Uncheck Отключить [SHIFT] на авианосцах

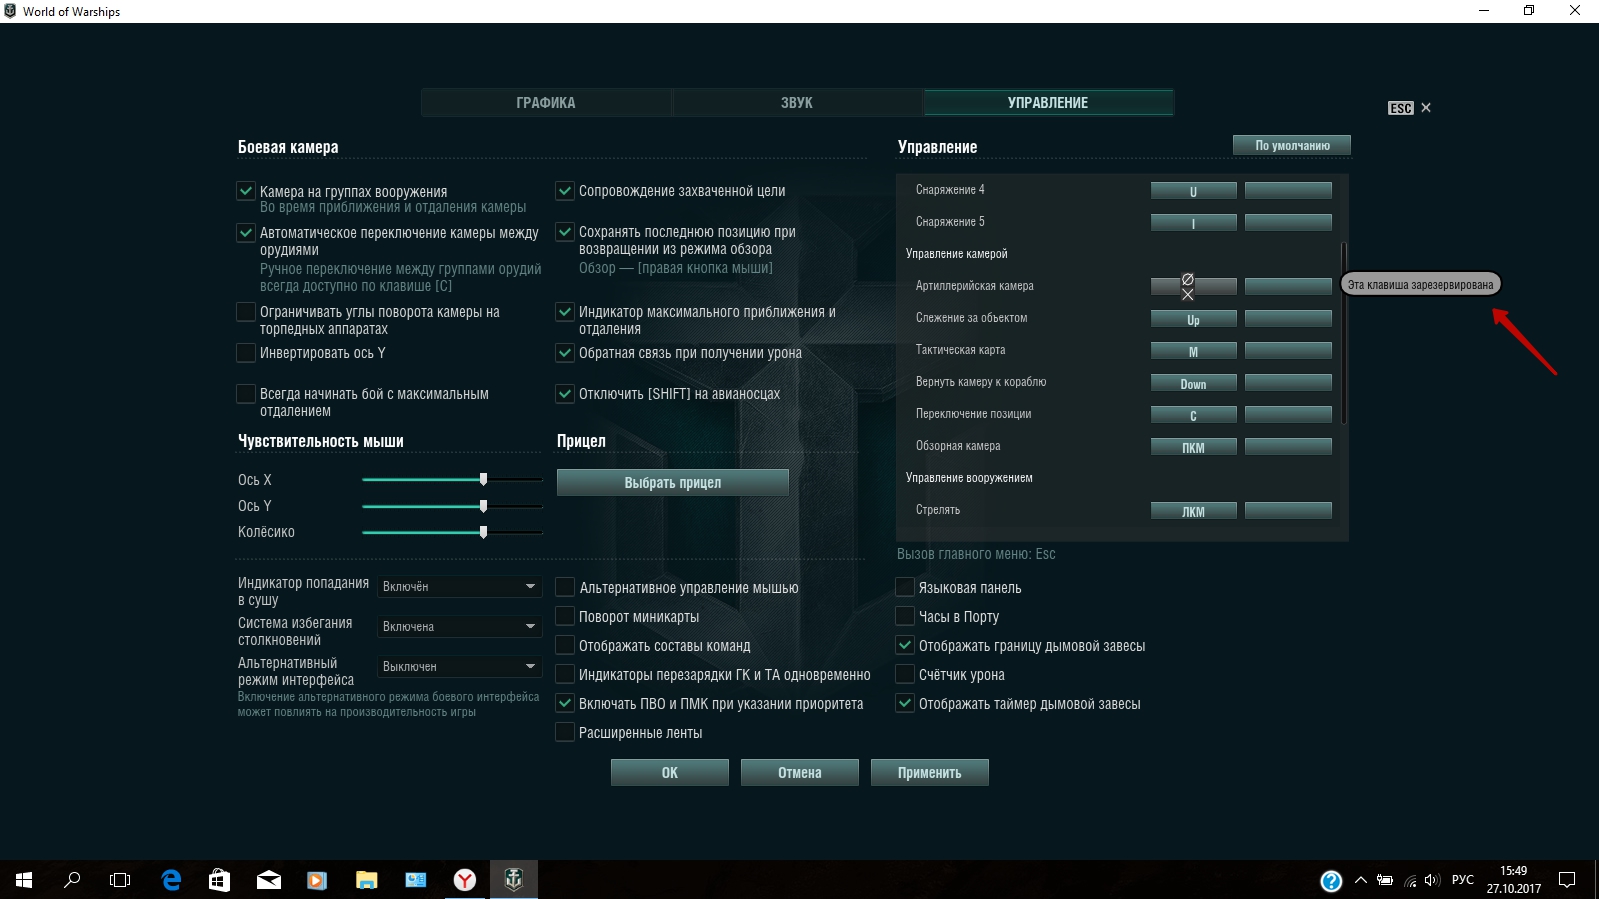coord(565,394)
